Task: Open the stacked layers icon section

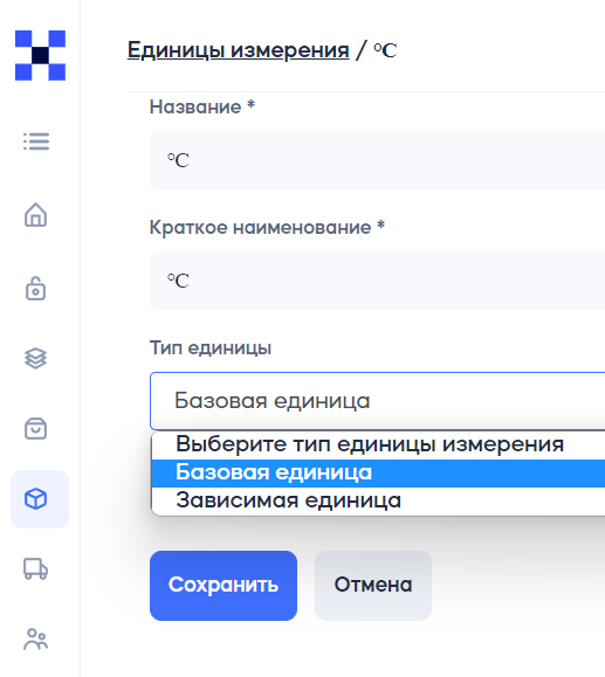Action: coord(35,358)
